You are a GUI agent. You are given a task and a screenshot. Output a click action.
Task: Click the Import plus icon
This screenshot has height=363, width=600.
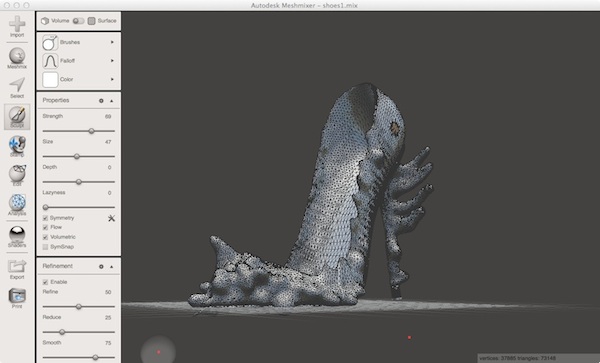pyautogui.click(x=17, y=24)
